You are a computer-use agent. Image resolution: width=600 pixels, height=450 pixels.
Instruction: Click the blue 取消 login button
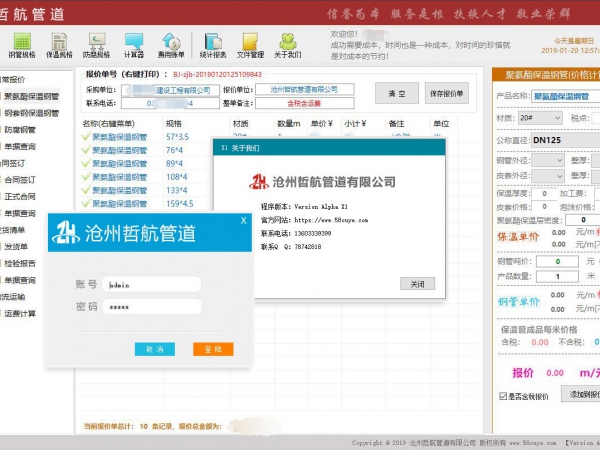point(155,349)
